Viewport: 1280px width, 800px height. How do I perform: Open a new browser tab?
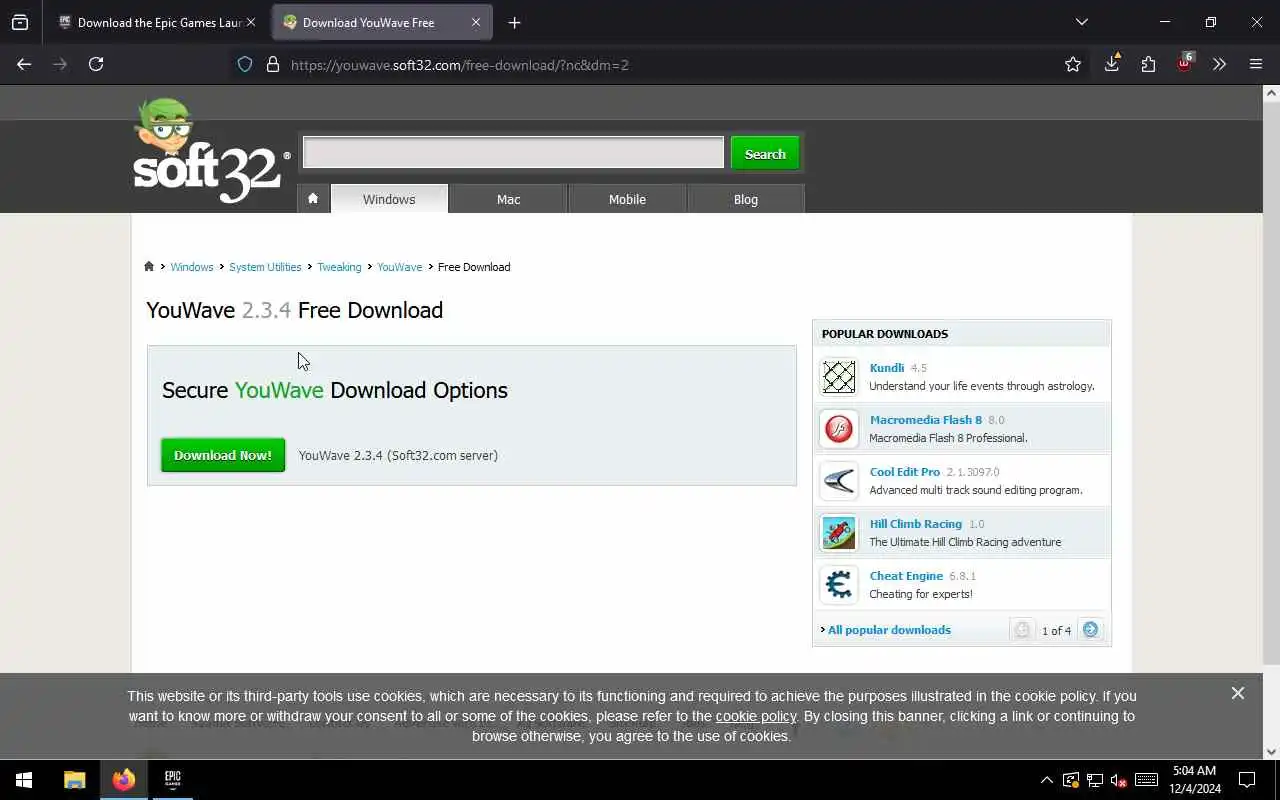514,22
